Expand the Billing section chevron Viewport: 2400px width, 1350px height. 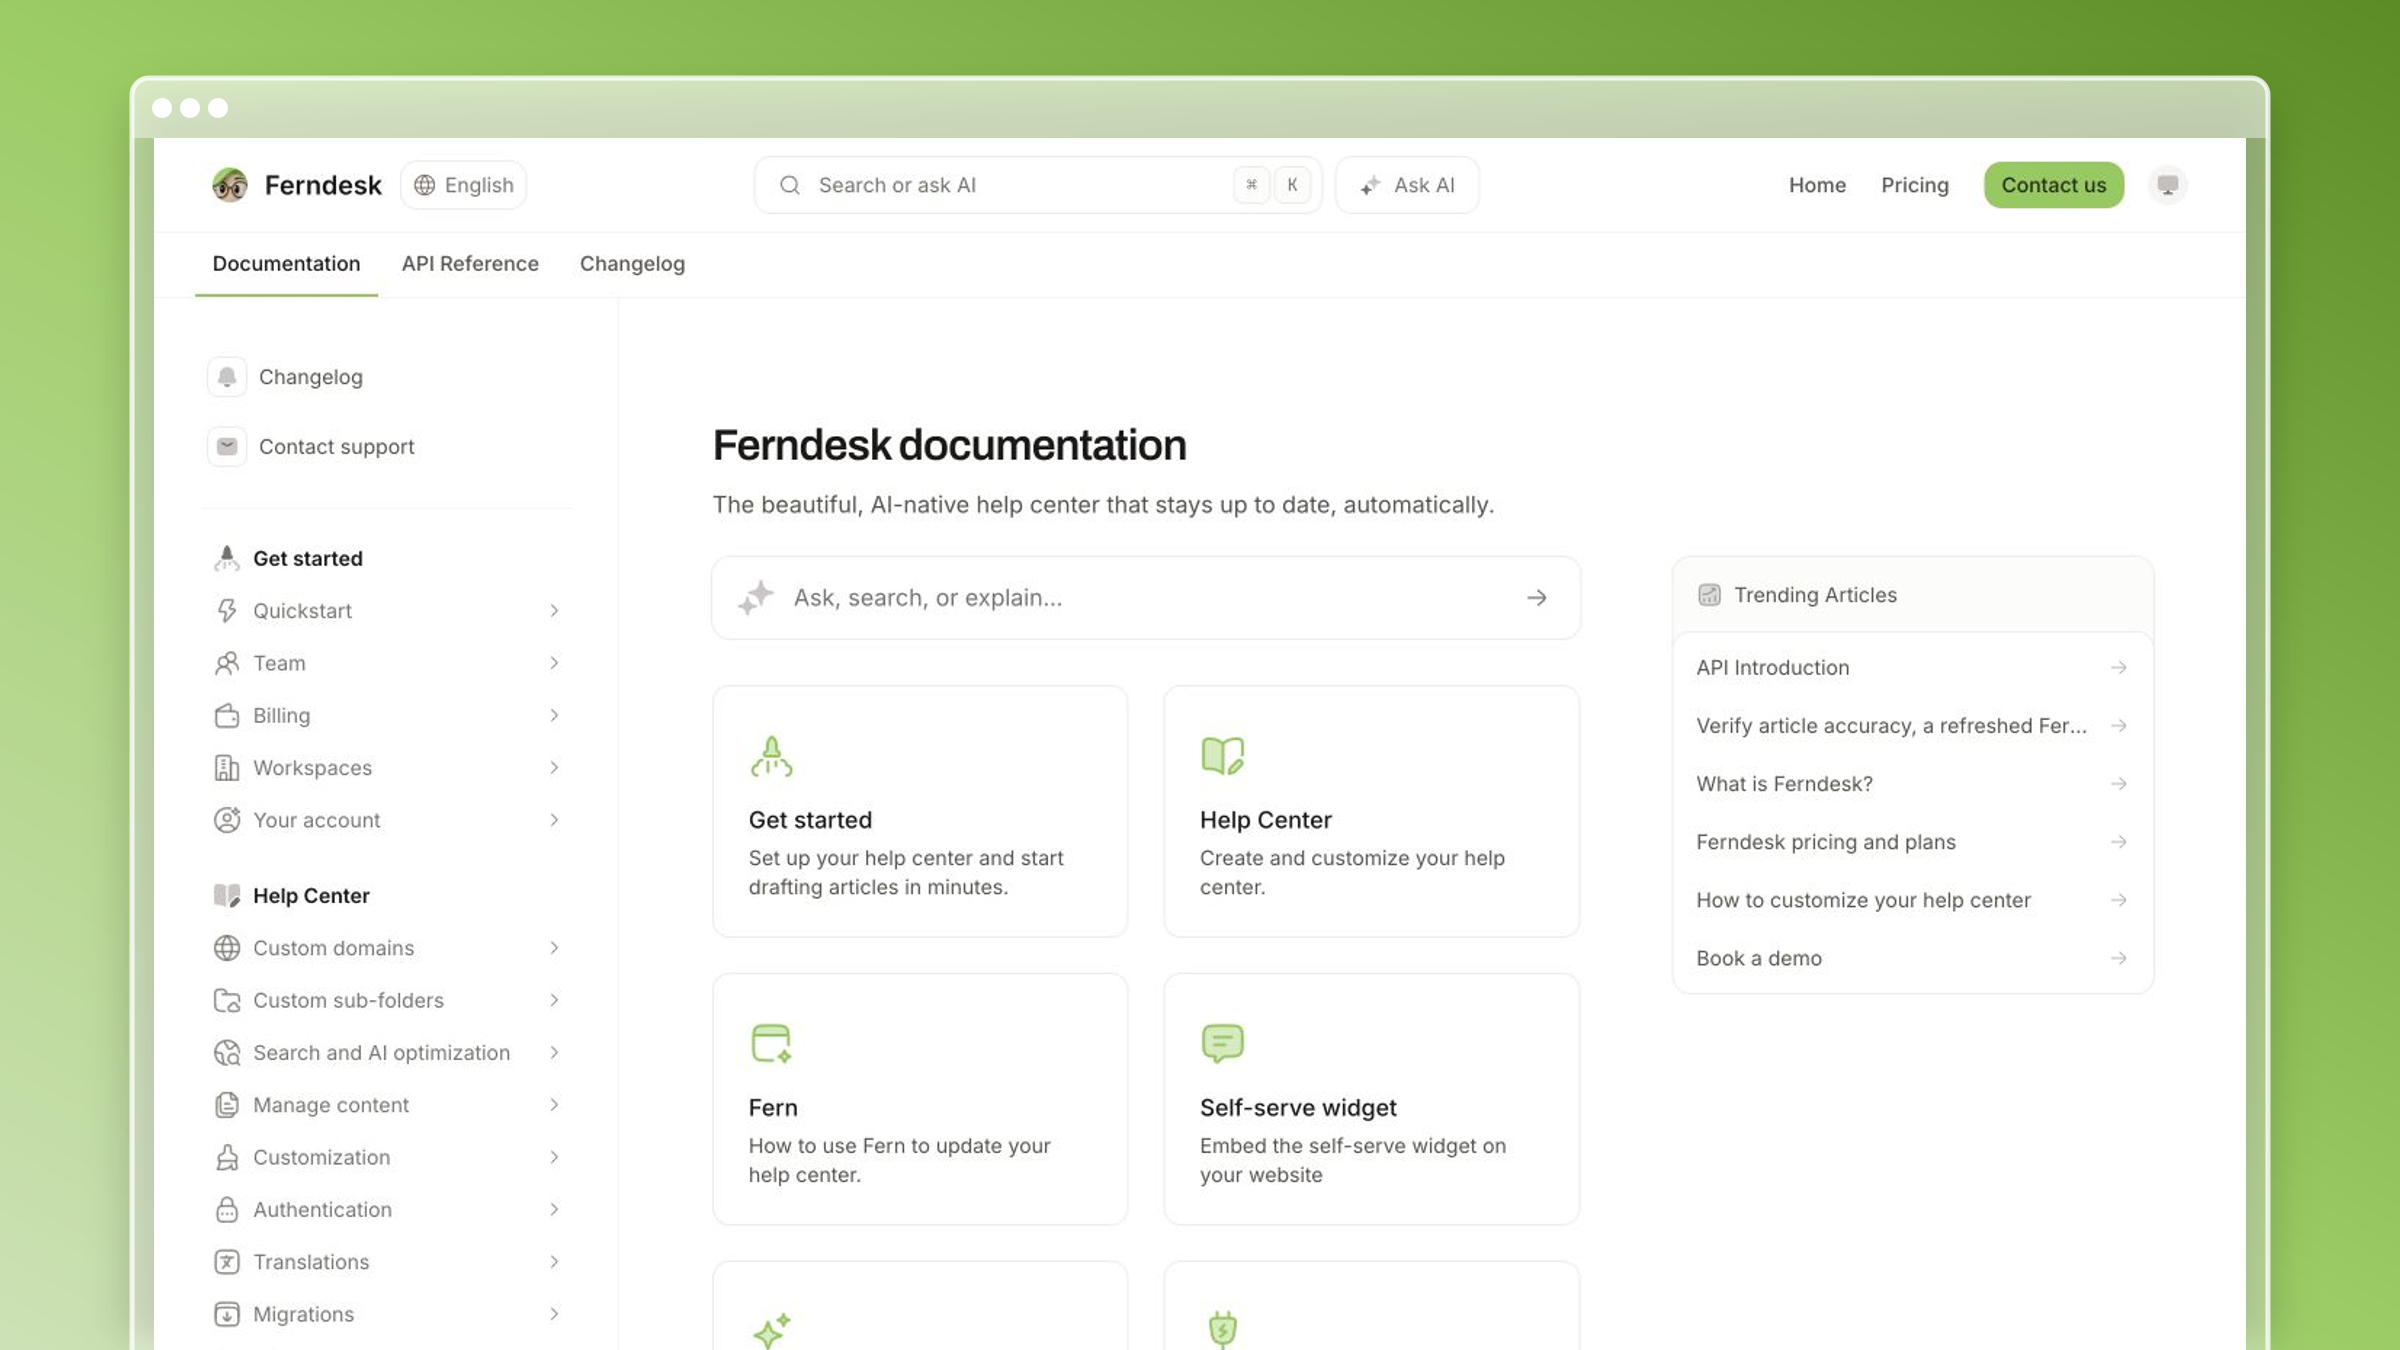(554, 715)
